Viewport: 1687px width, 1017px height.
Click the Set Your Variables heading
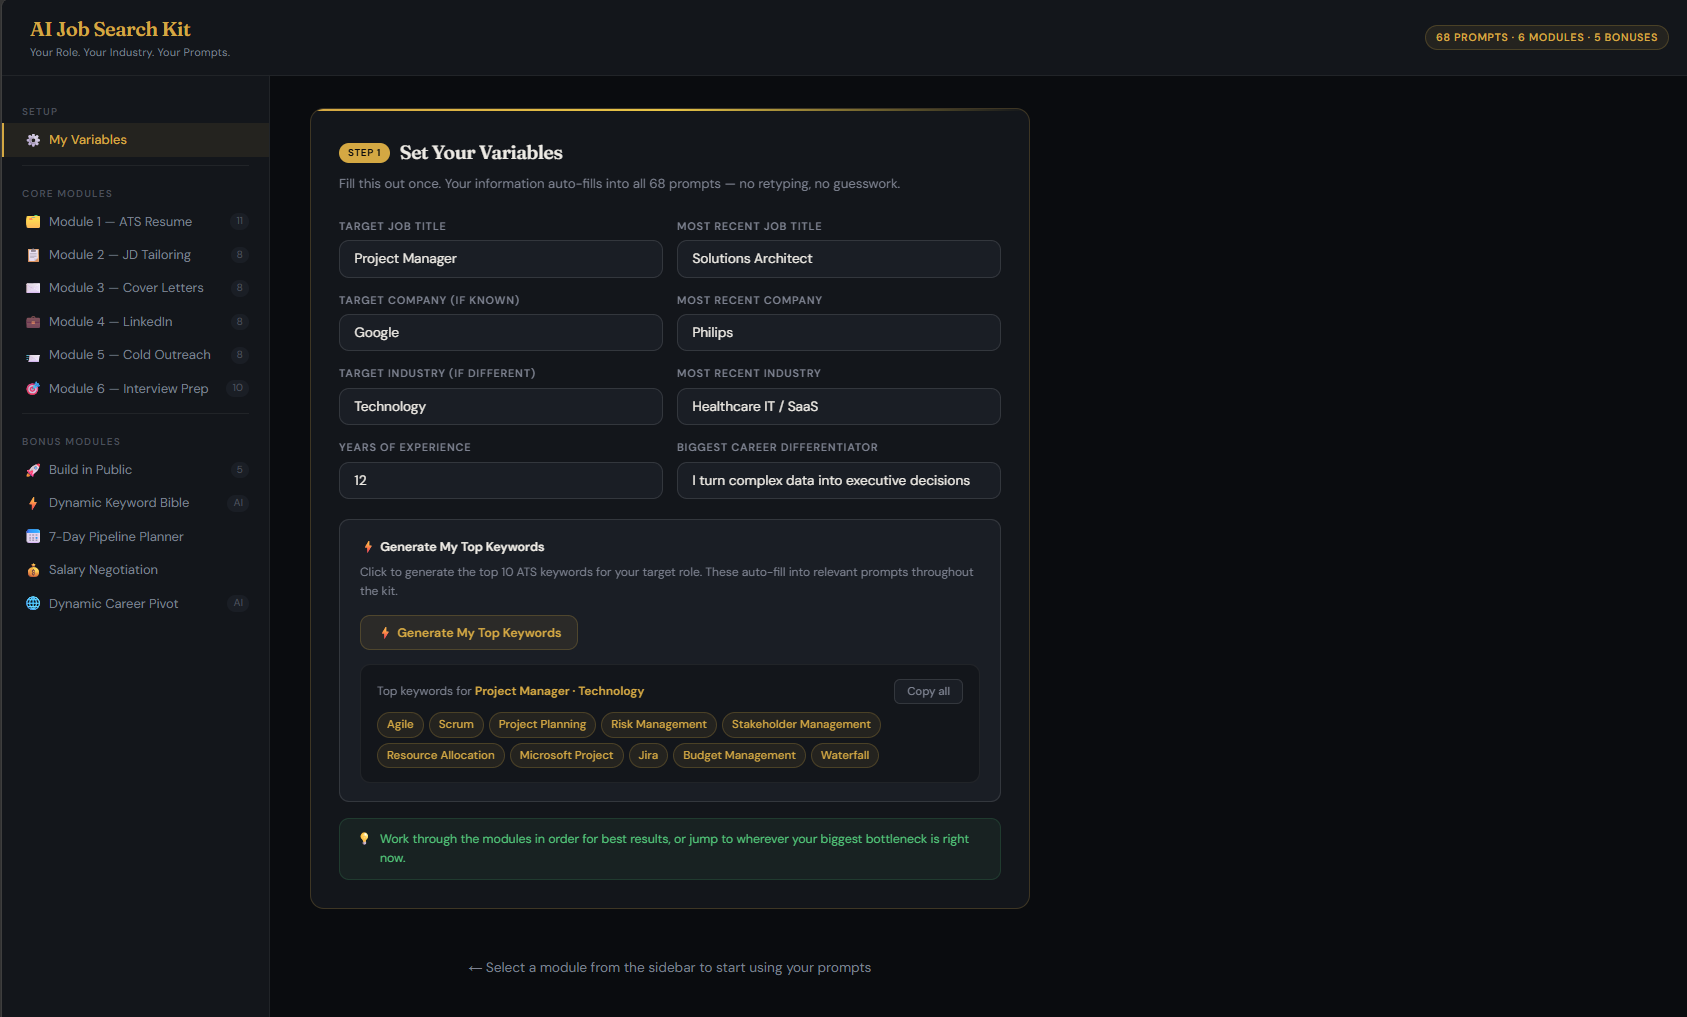(481, 153)
